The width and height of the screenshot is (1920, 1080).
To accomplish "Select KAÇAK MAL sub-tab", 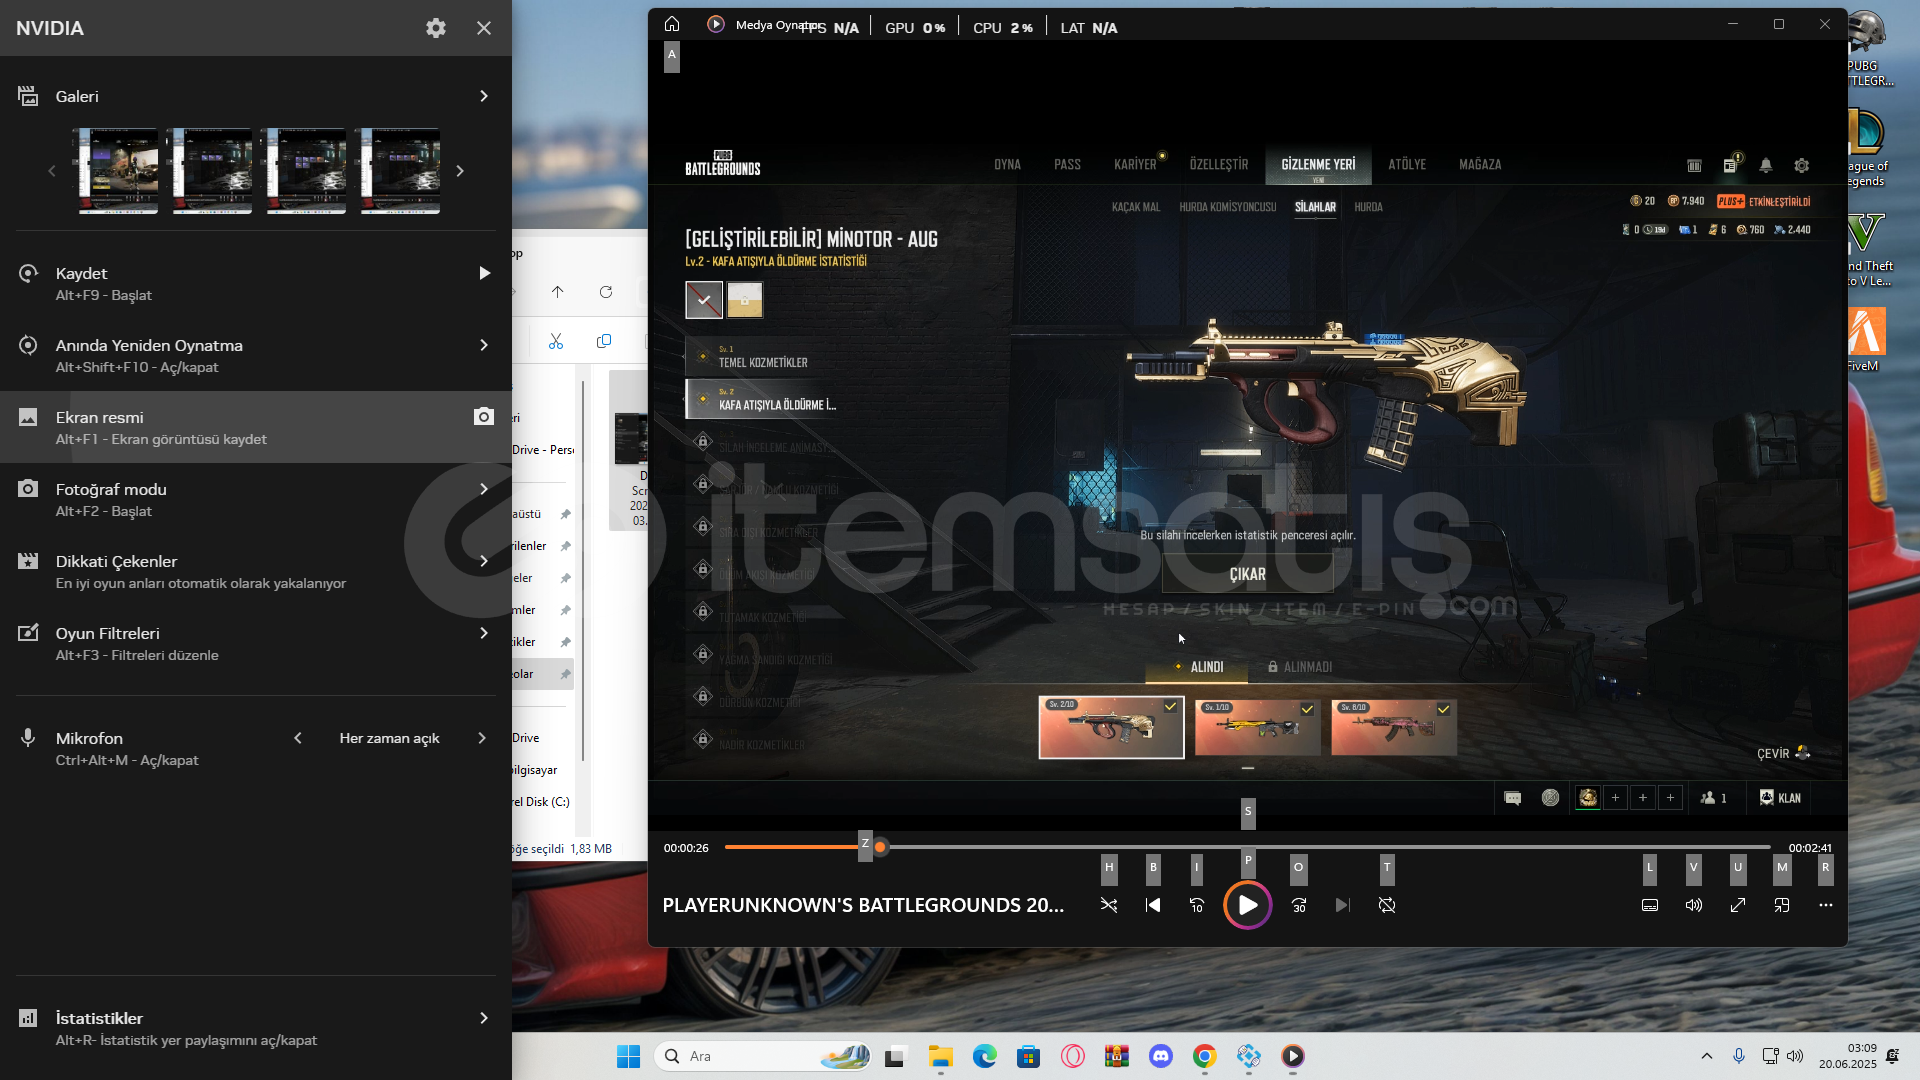I will (1136, 207).
